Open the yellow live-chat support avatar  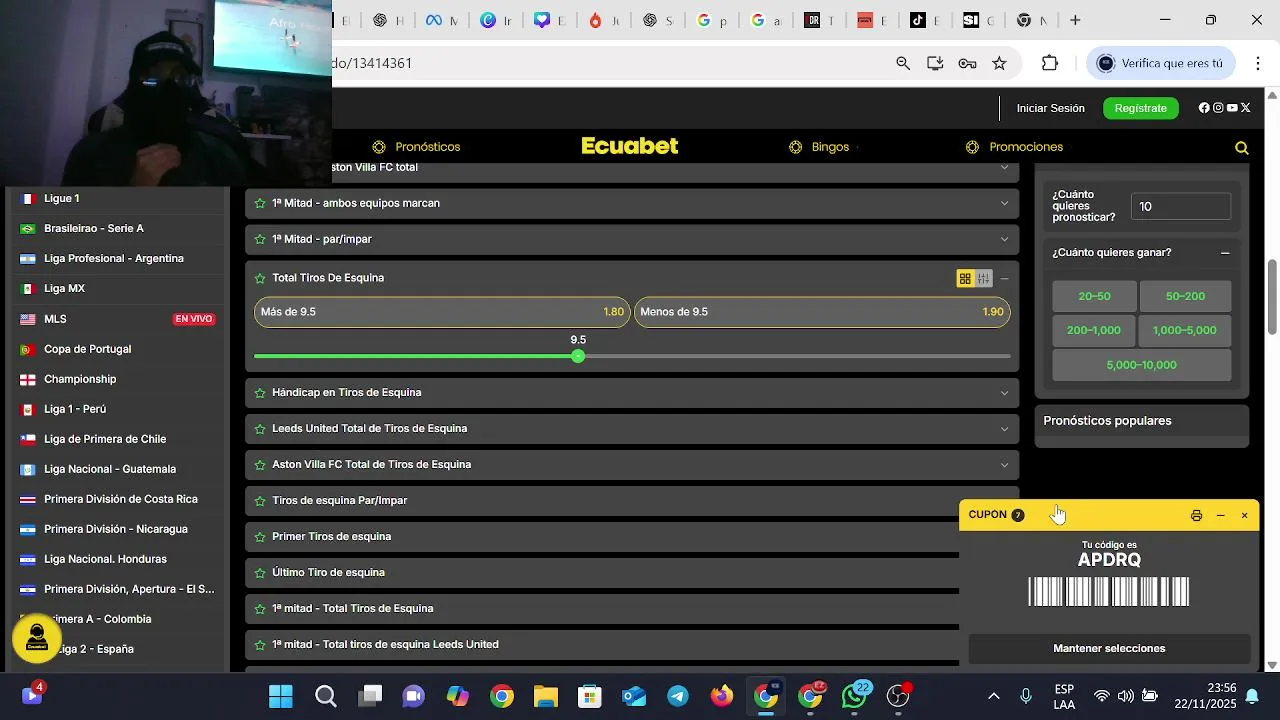coord(37,637)
